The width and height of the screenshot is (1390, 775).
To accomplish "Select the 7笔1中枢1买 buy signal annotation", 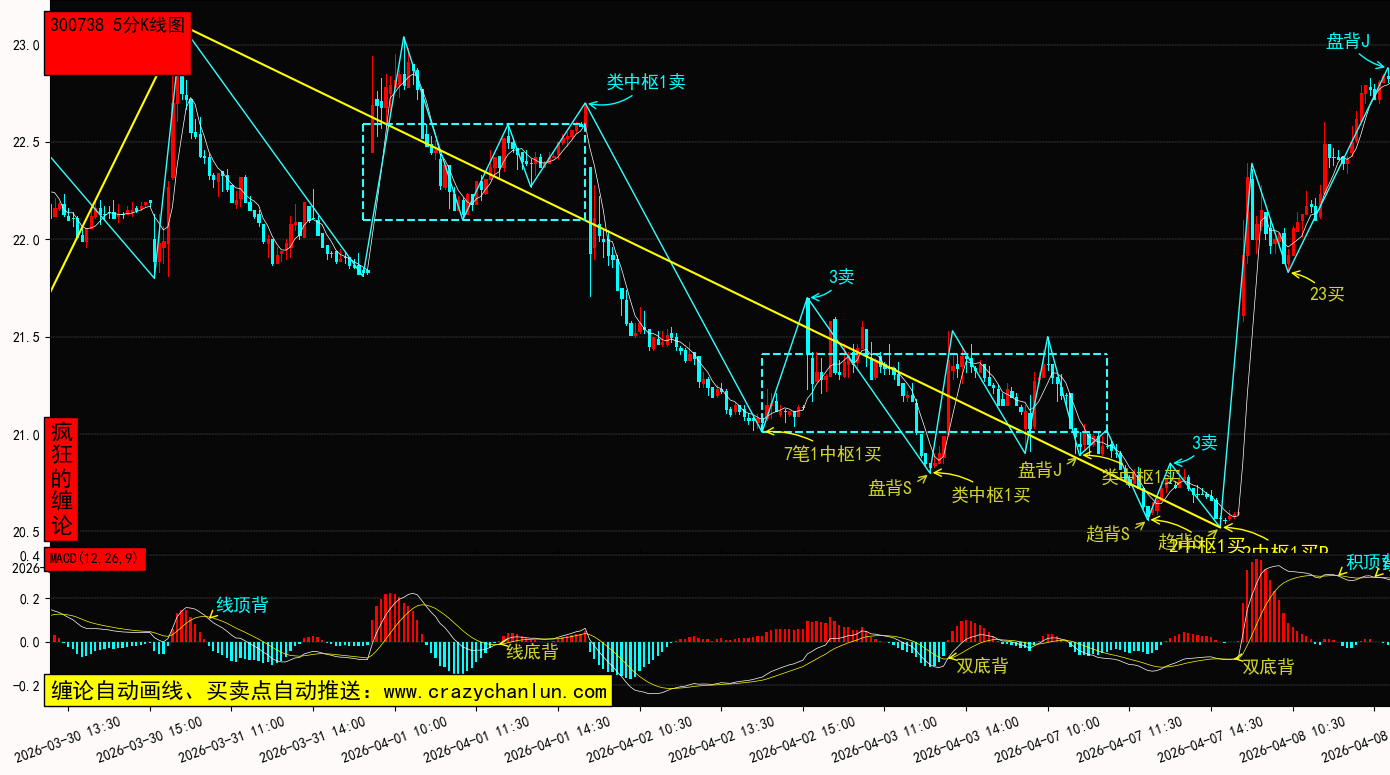I will 832,454.
